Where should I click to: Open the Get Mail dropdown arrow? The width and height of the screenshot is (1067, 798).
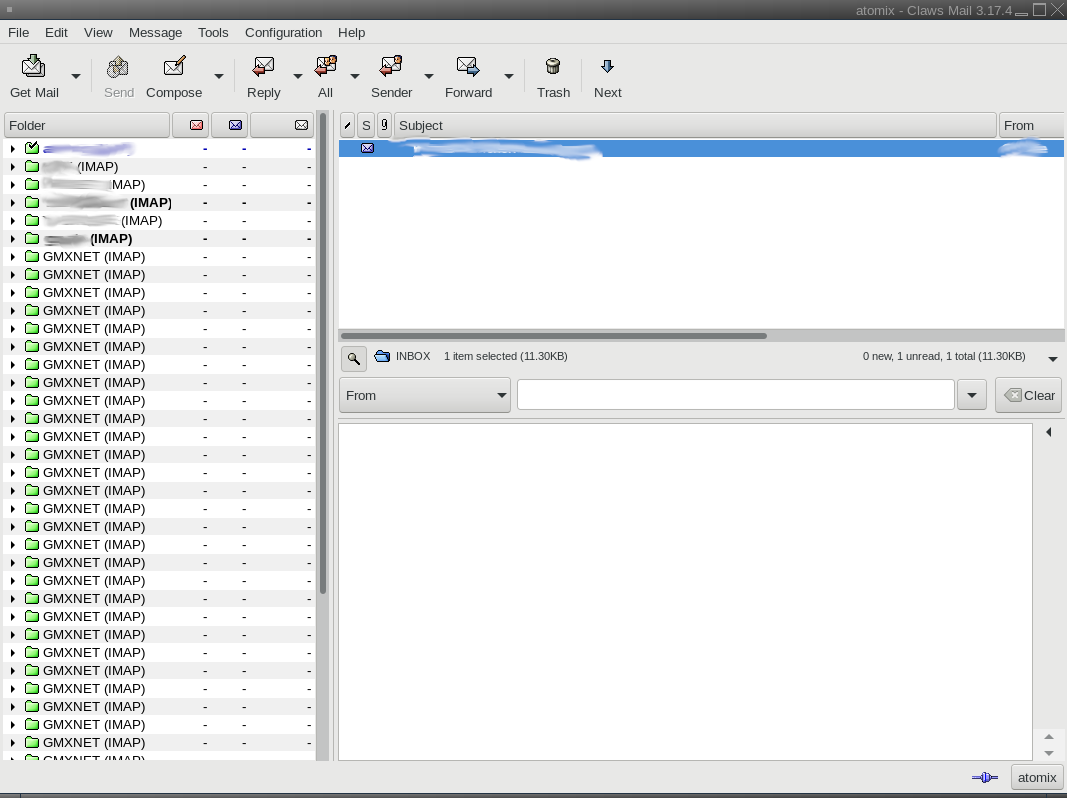[76, 76]
